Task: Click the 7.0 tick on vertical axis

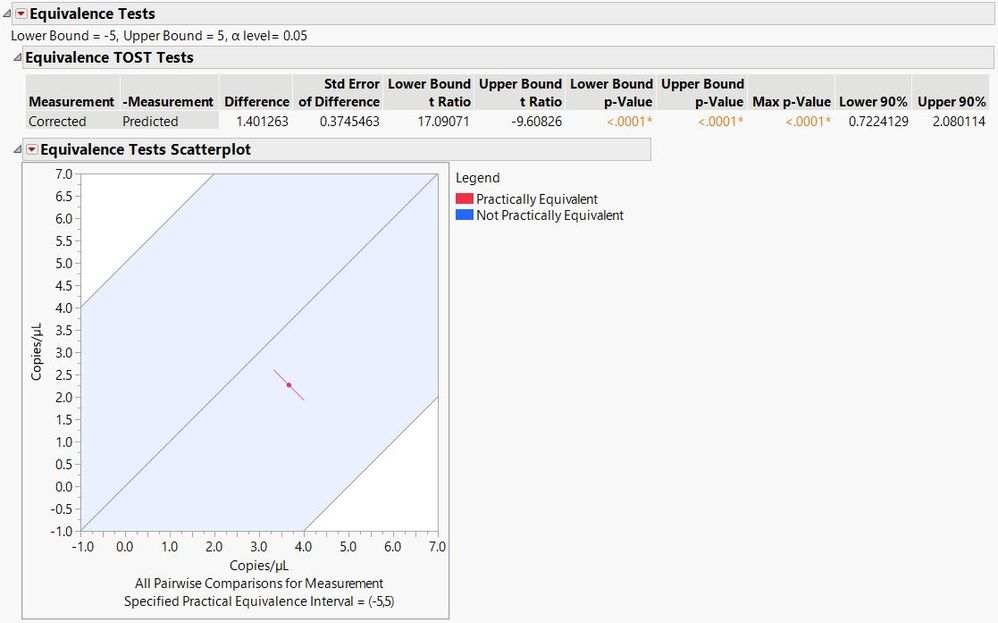Action: pos(64,174)
